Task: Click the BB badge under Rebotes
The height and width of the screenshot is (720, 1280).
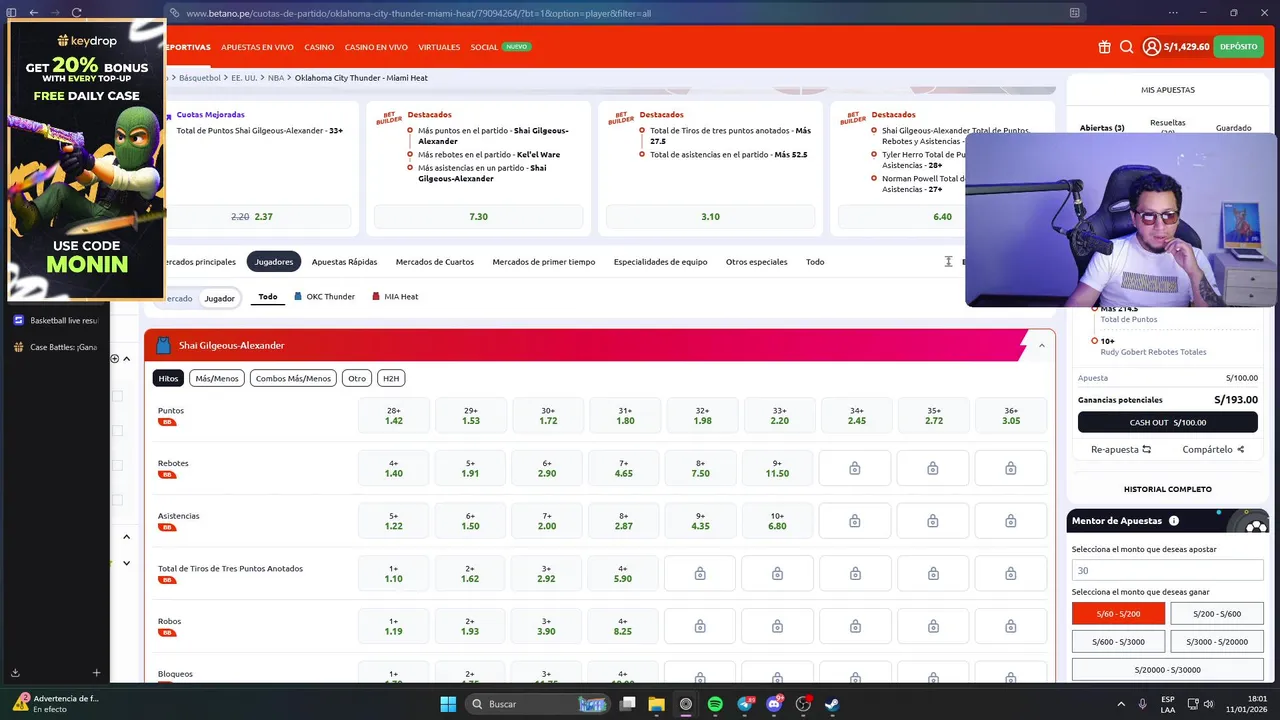Action: (x=167, y=475)
